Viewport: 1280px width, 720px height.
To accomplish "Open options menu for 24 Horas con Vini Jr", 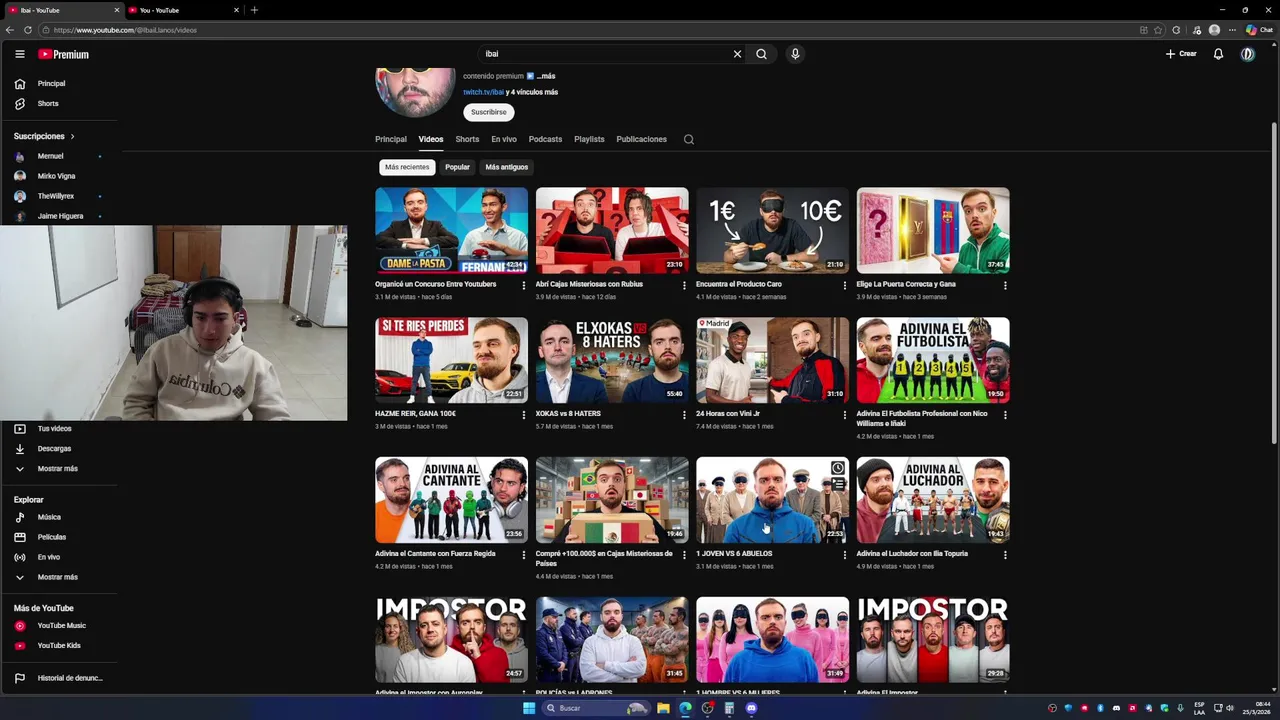I will pos(844,414).
